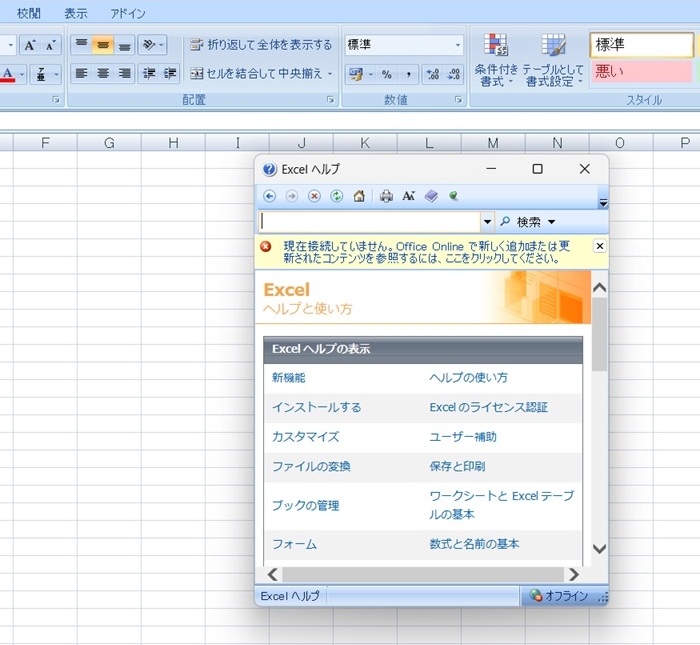The image size is (700, 645).
Task: Open text orientation options
Action: point(152,45)
